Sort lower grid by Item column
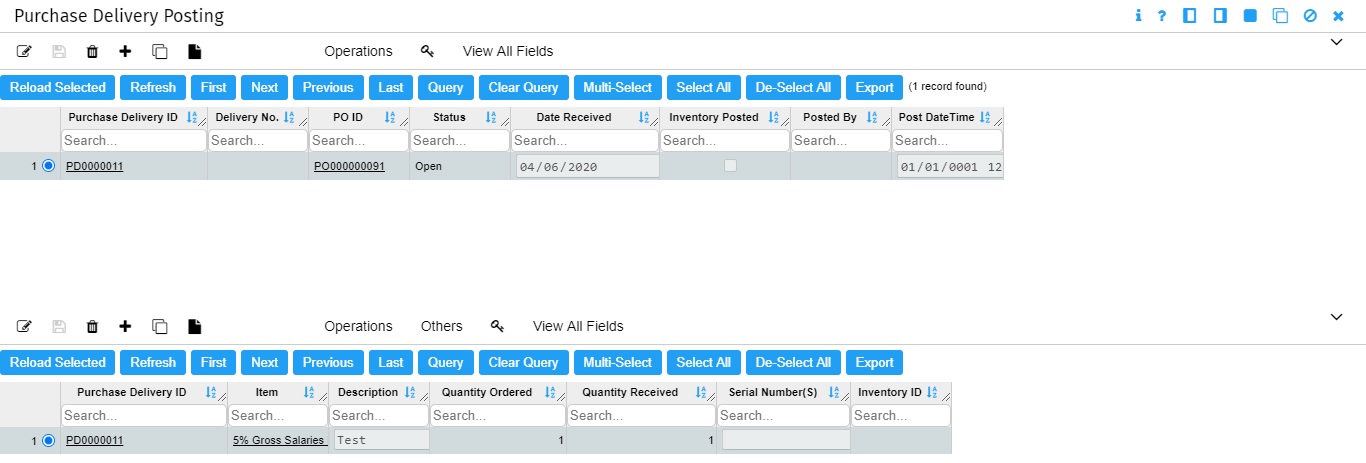Viewport: 1366px width, 463px height. (309, 393)
